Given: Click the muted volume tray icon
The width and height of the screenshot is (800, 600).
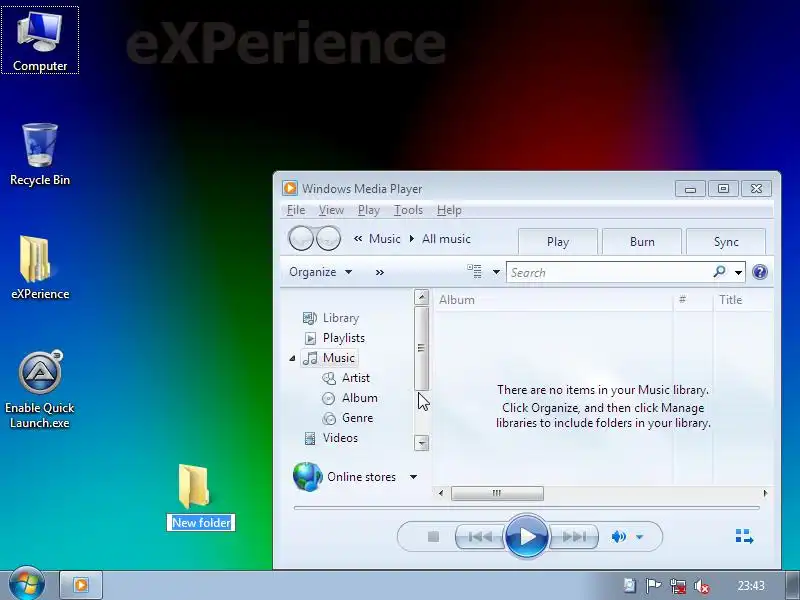Looking at the screenshot, I should [702, 586].
